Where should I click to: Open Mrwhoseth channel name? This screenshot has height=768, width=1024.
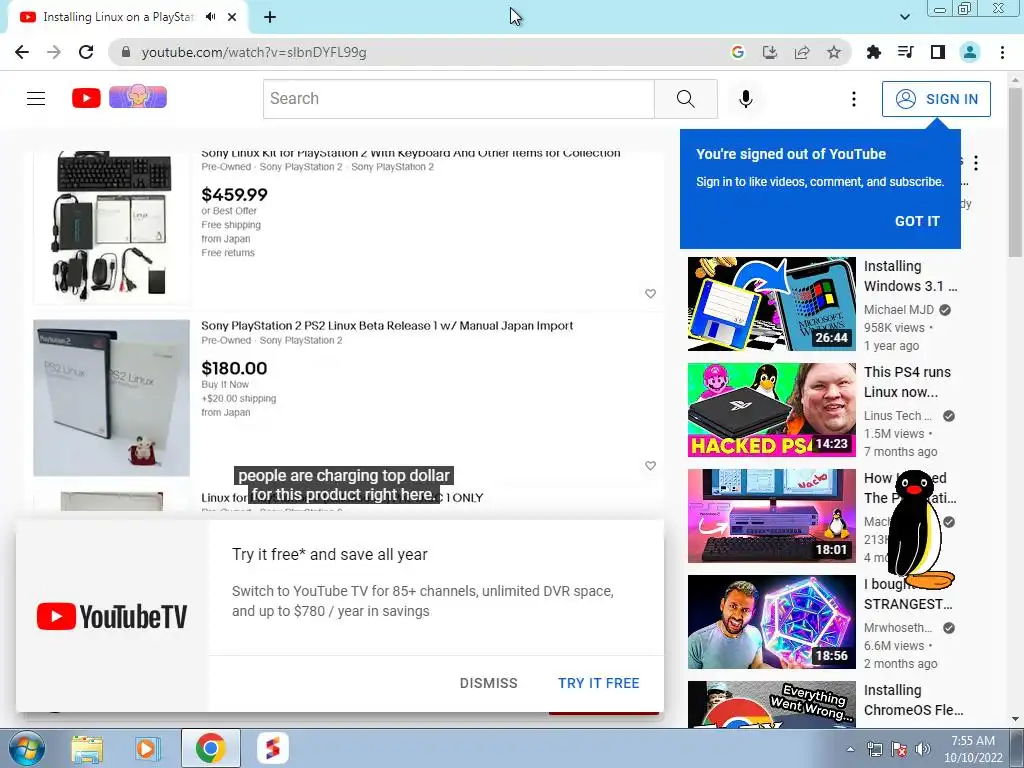click(x=898, y=628)
